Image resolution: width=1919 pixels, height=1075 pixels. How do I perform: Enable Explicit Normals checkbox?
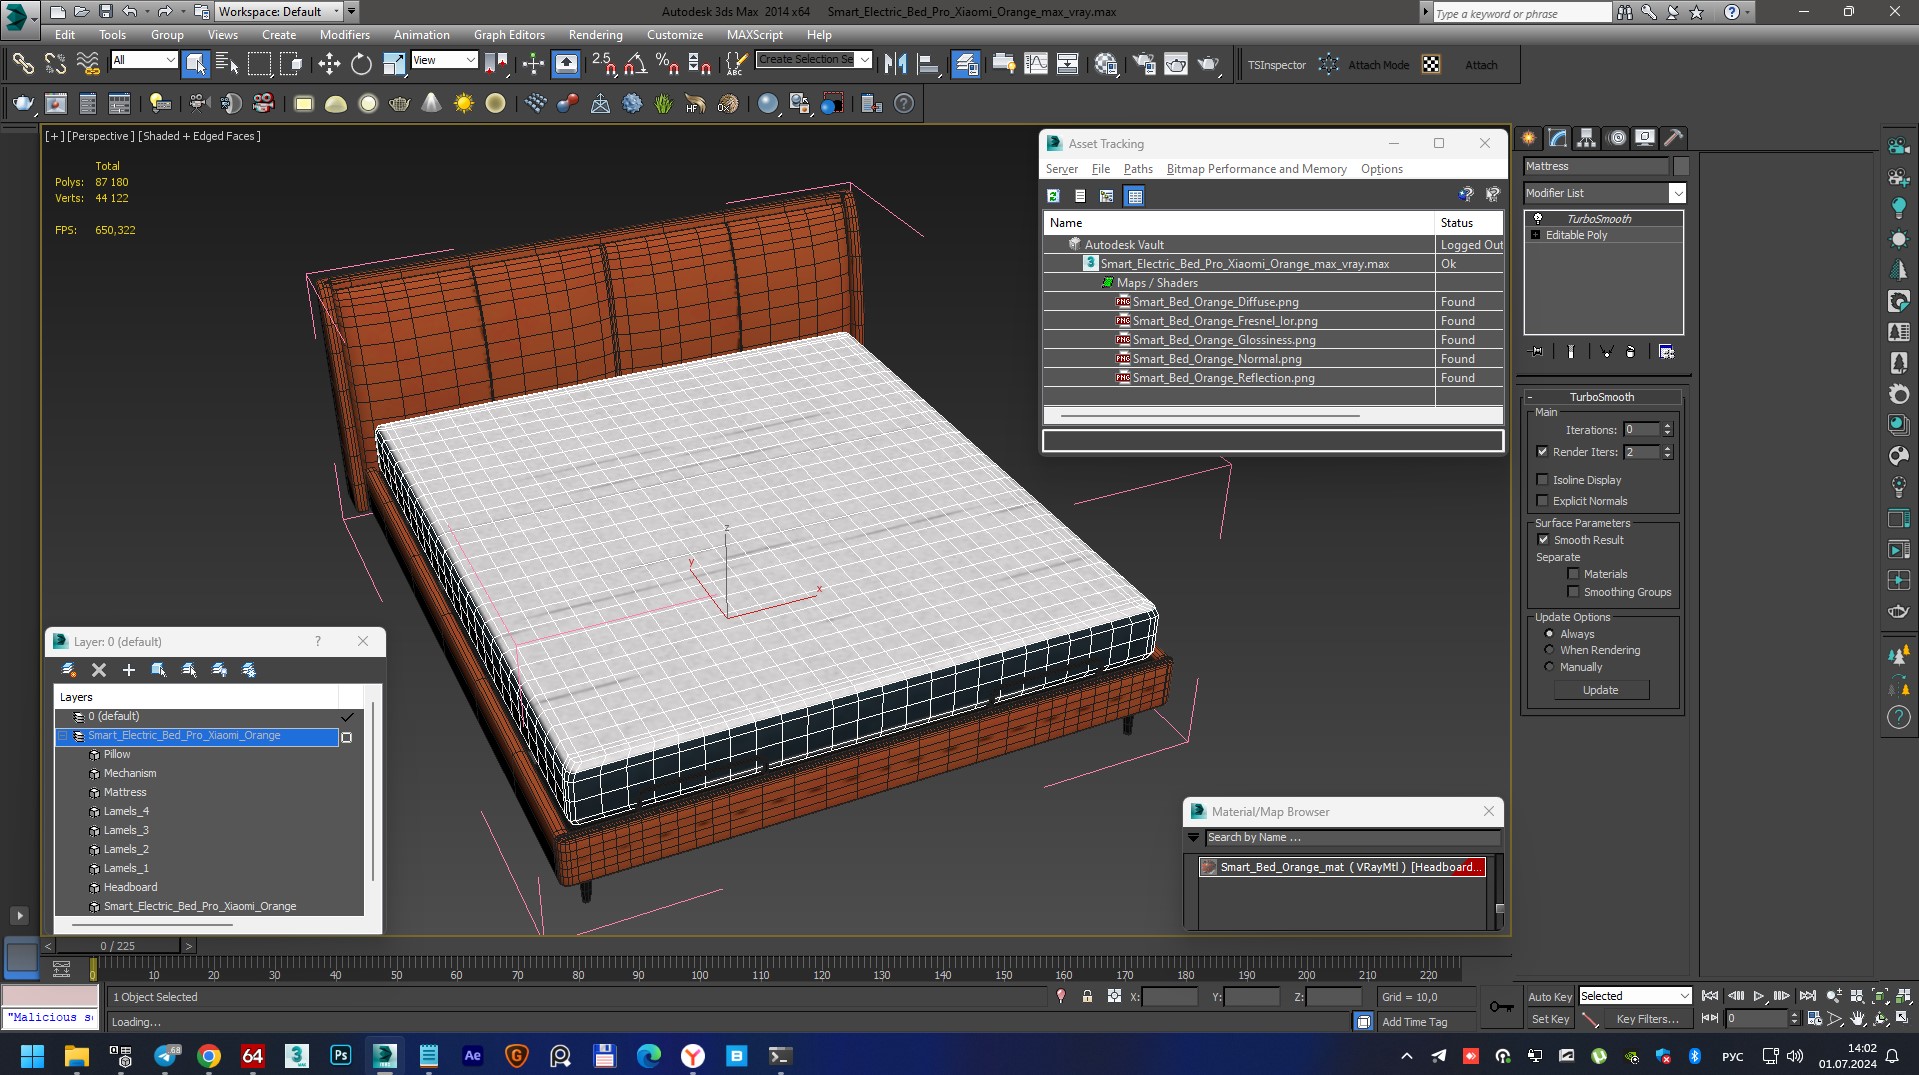point(1542,501)
